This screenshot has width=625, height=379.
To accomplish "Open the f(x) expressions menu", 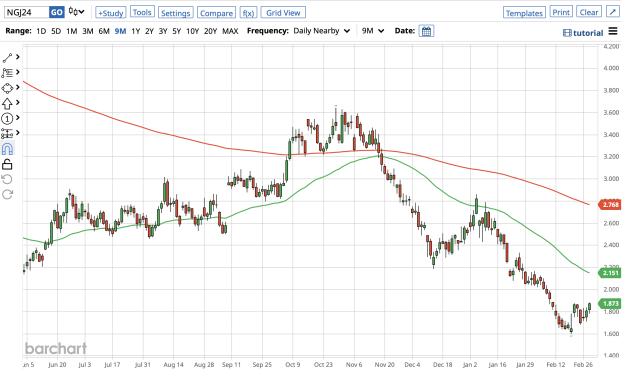I will click(248, 13).
